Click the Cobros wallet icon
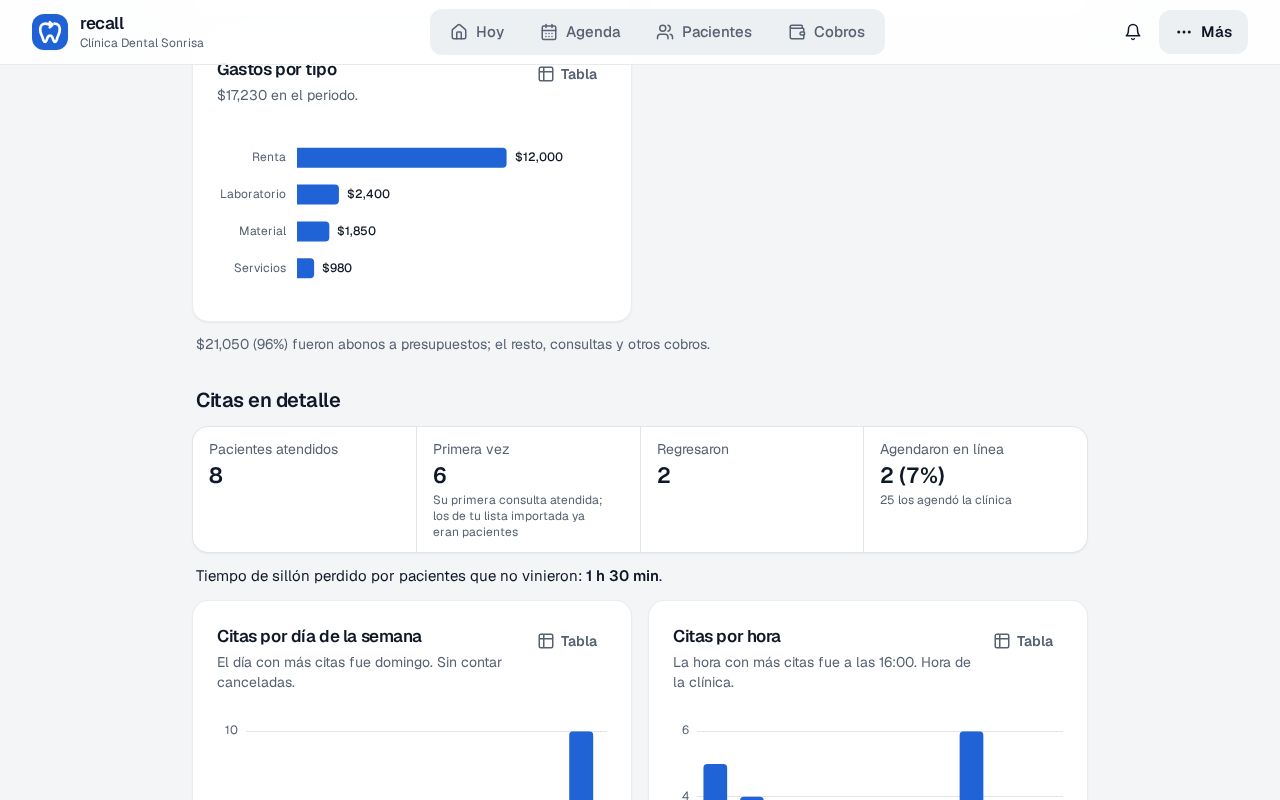The height and width of the screenshot is (800, 1280). (x=797, y=32)
